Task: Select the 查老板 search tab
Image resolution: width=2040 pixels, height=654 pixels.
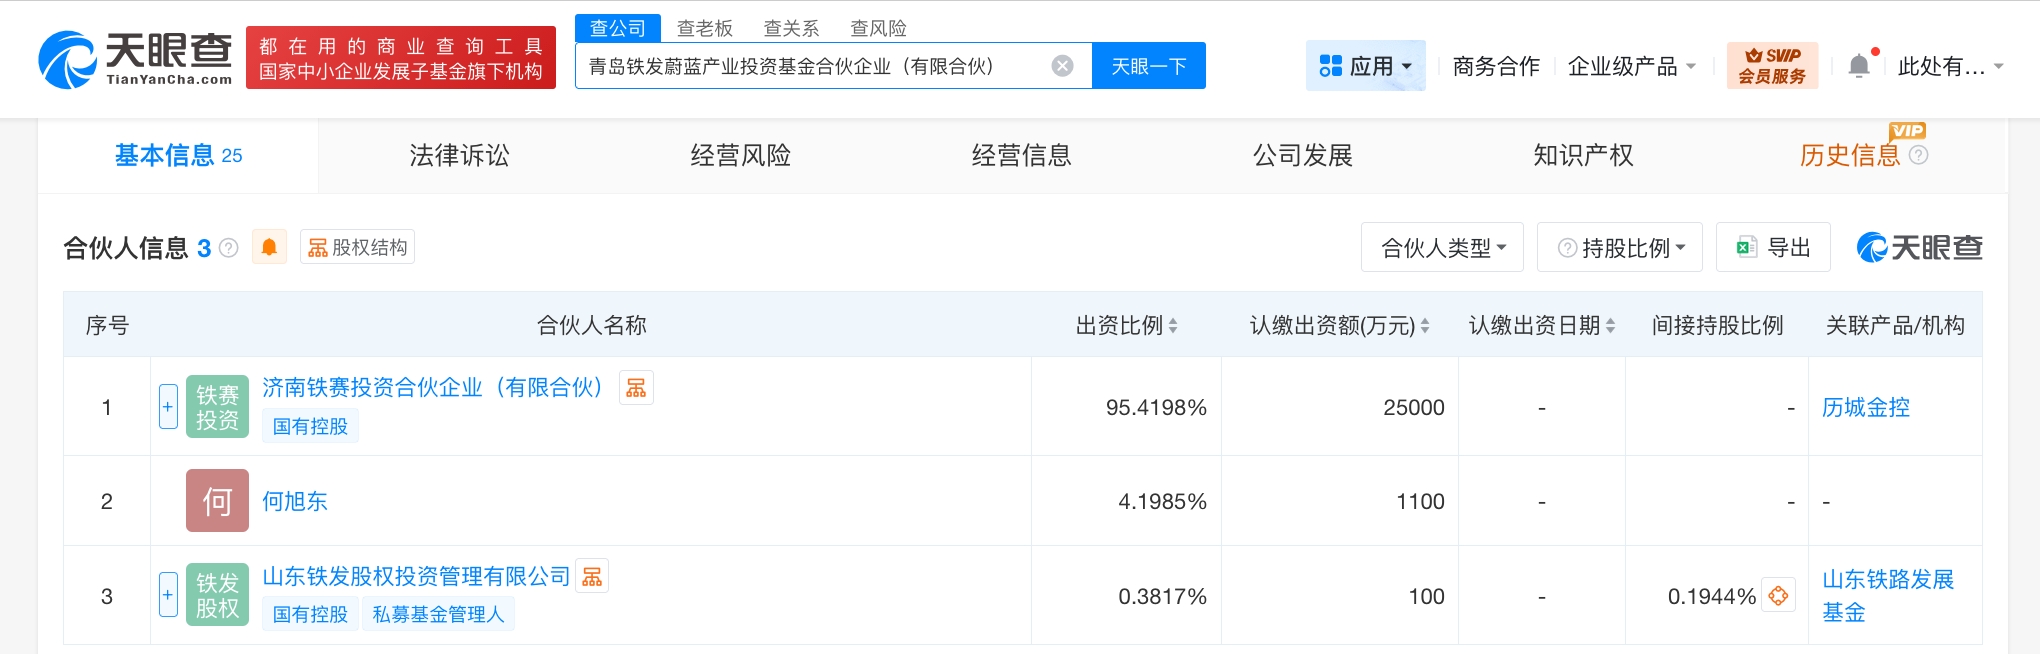Action: [704, 28]
